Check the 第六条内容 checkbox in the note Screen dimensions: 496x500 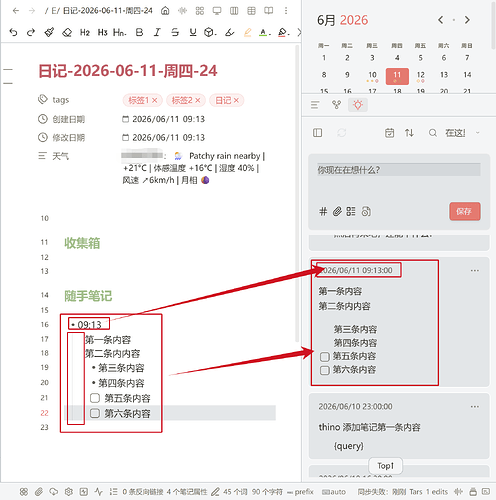click(x=95, y=413)
